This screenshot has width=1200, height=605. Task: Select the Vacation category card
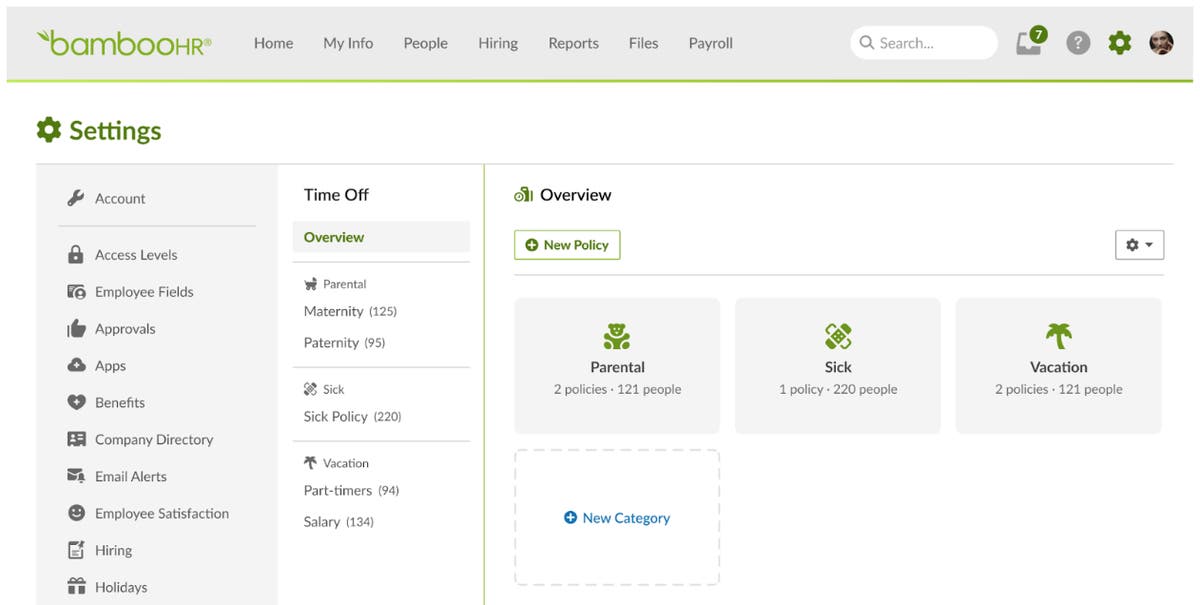(x=1057, y=365)
